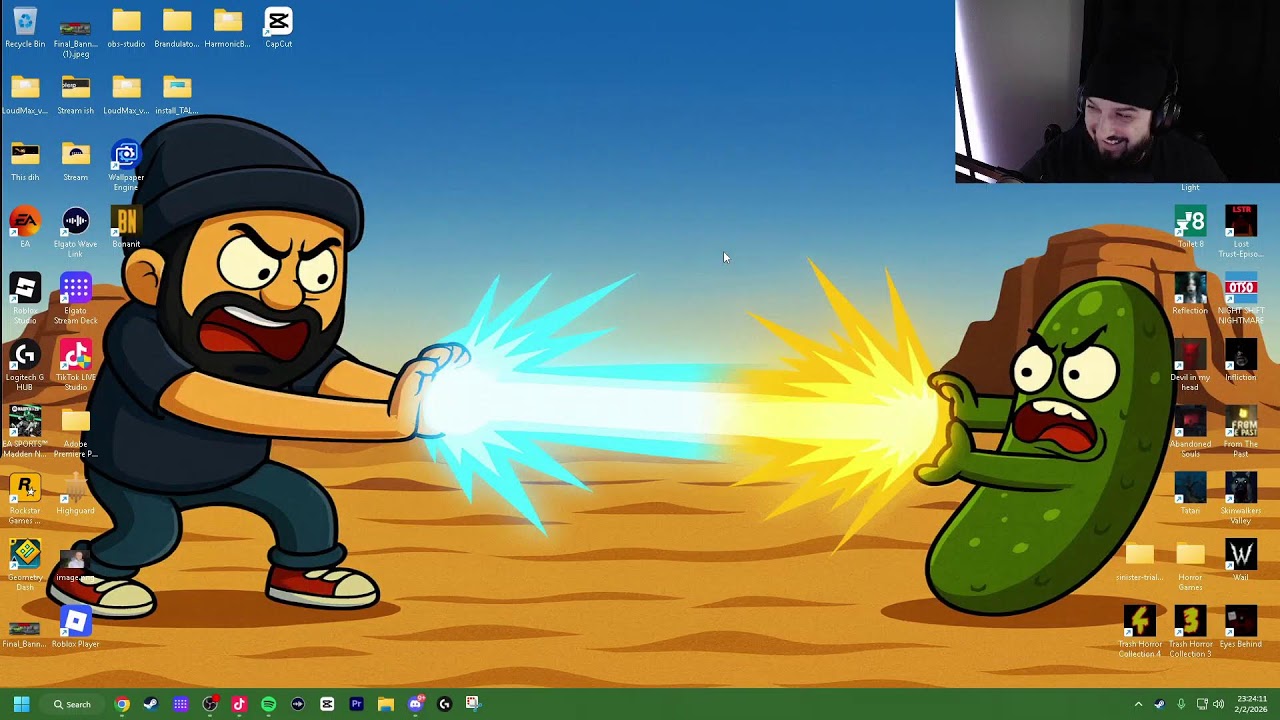Open Stream Deck from the taskbar
1280x720 pixels.
180,704
